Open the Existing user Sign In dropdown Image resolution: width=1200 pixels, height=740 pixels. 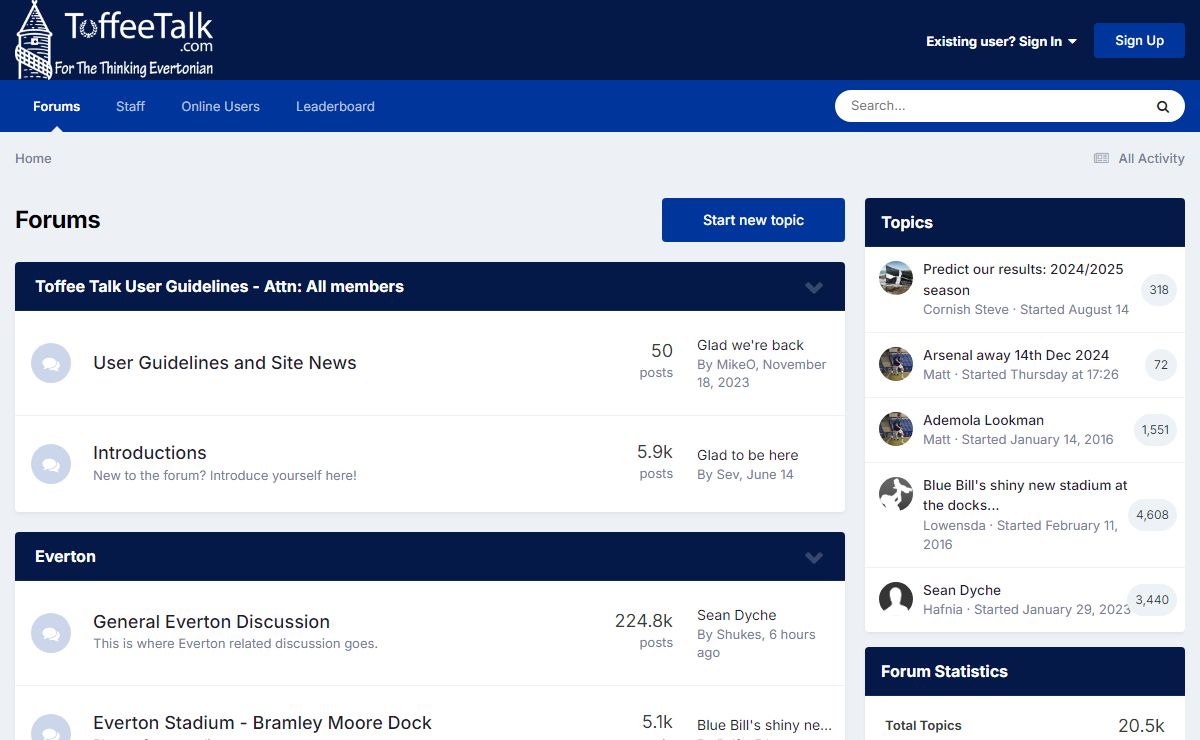[x=1001, y=41]
